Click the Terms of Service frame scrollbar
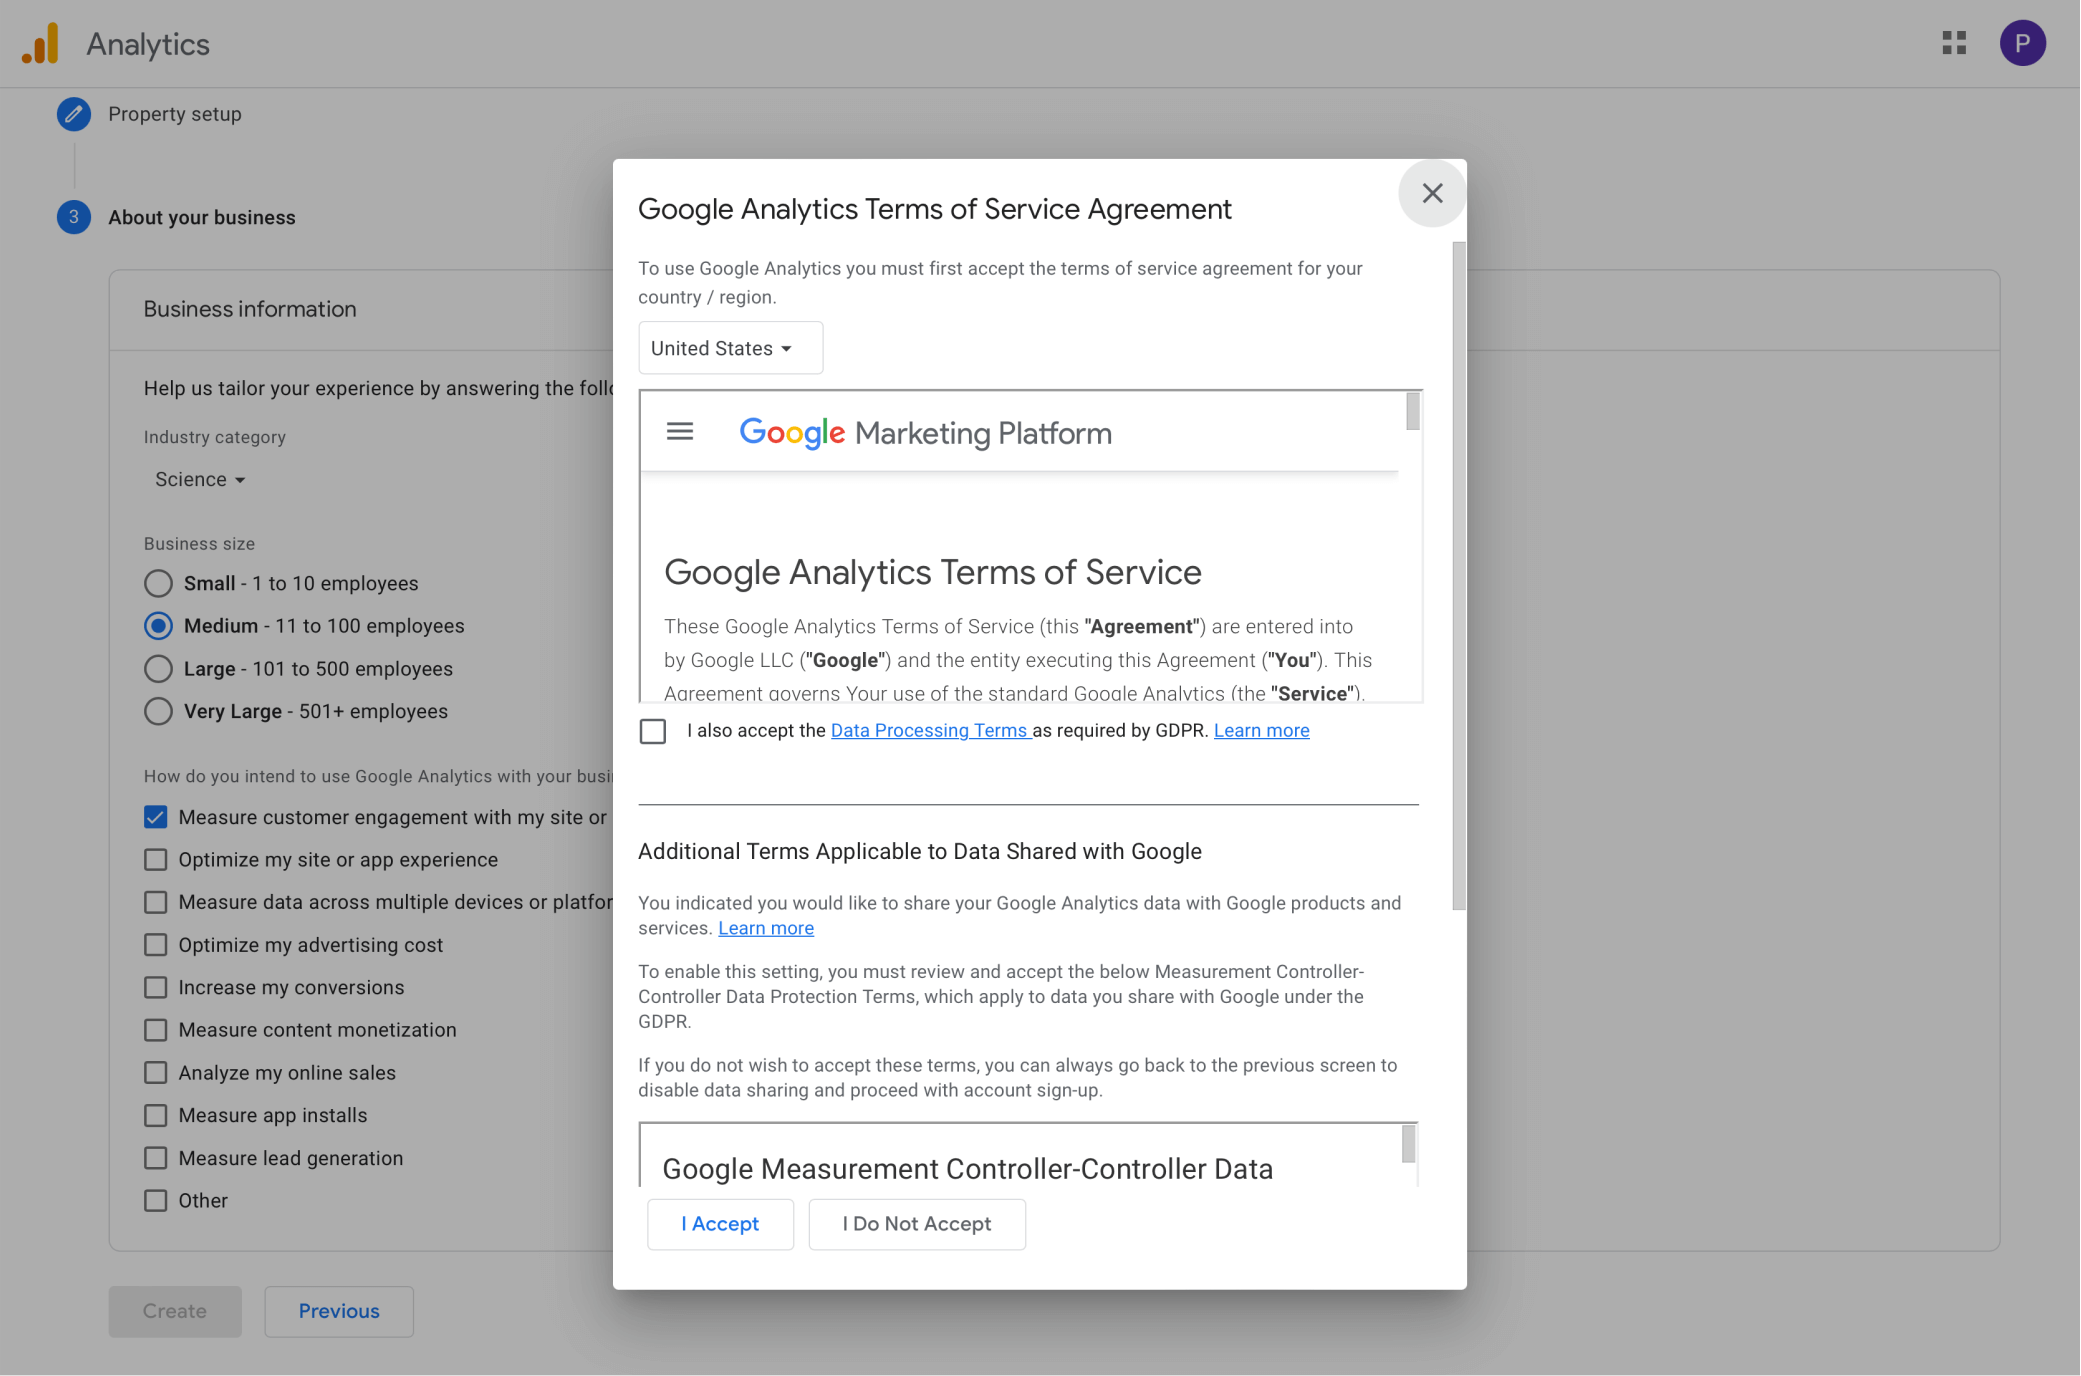This screenshot has height=1376, width=2081. (x=1413, y=412)
